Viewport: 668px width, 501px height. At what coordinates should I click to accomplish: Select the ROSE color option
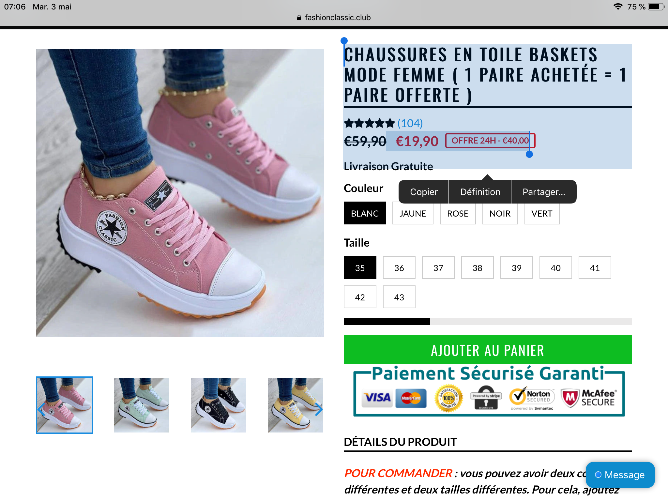point(458,213)
